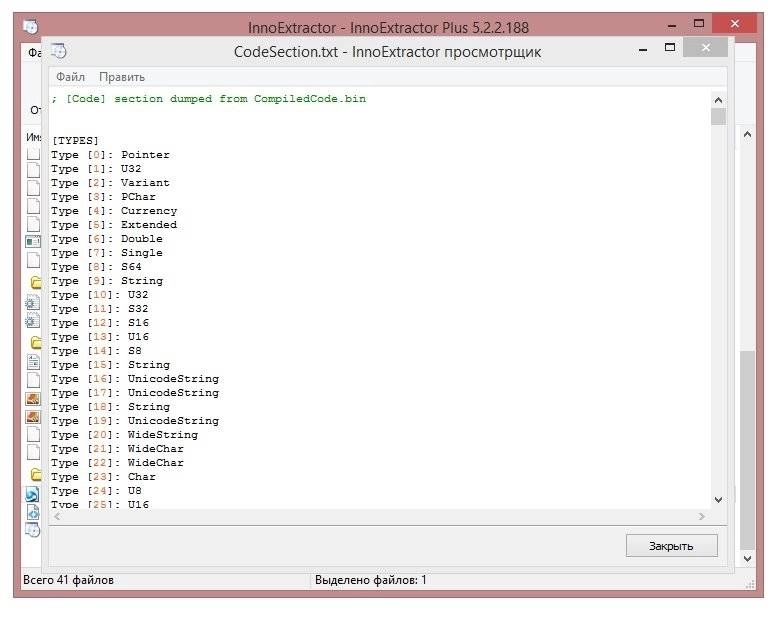
Task: Click the line 'Type [6]: Double'
Action: [x=107, y=238]
